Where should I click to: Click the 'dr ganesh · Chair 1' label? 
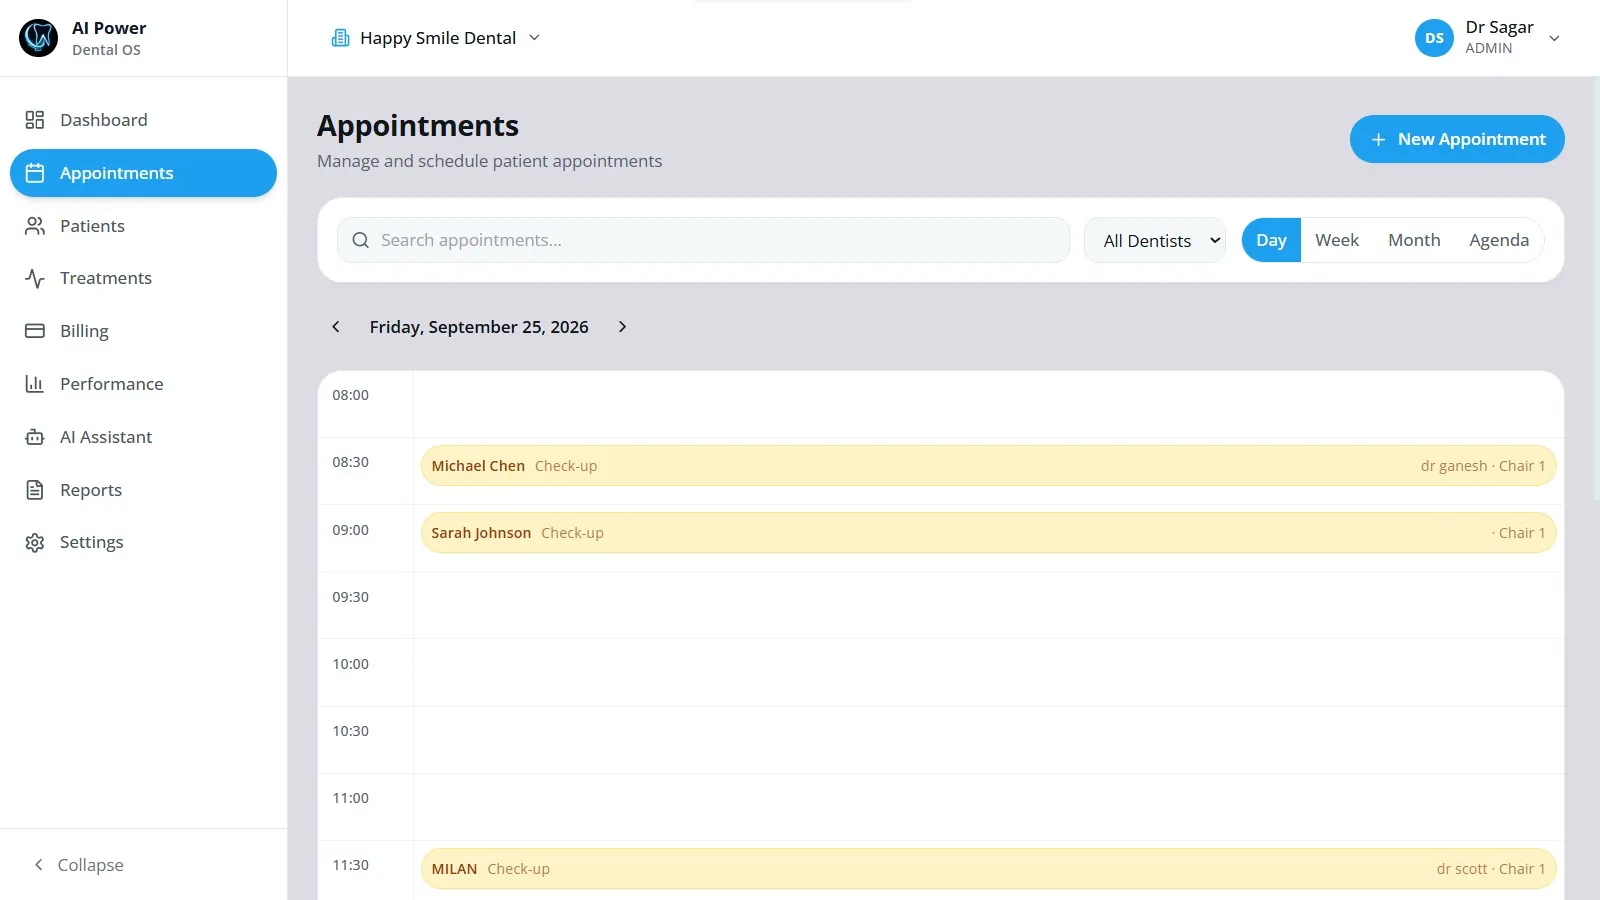(1483, 466)
